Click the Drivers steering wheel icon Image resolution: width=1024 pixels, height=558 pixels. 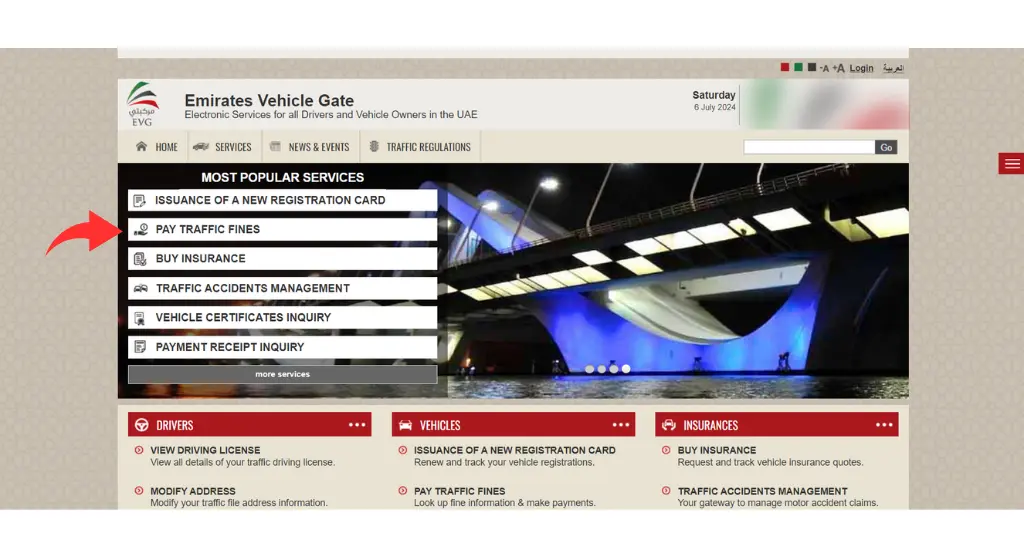pos(142,425)
